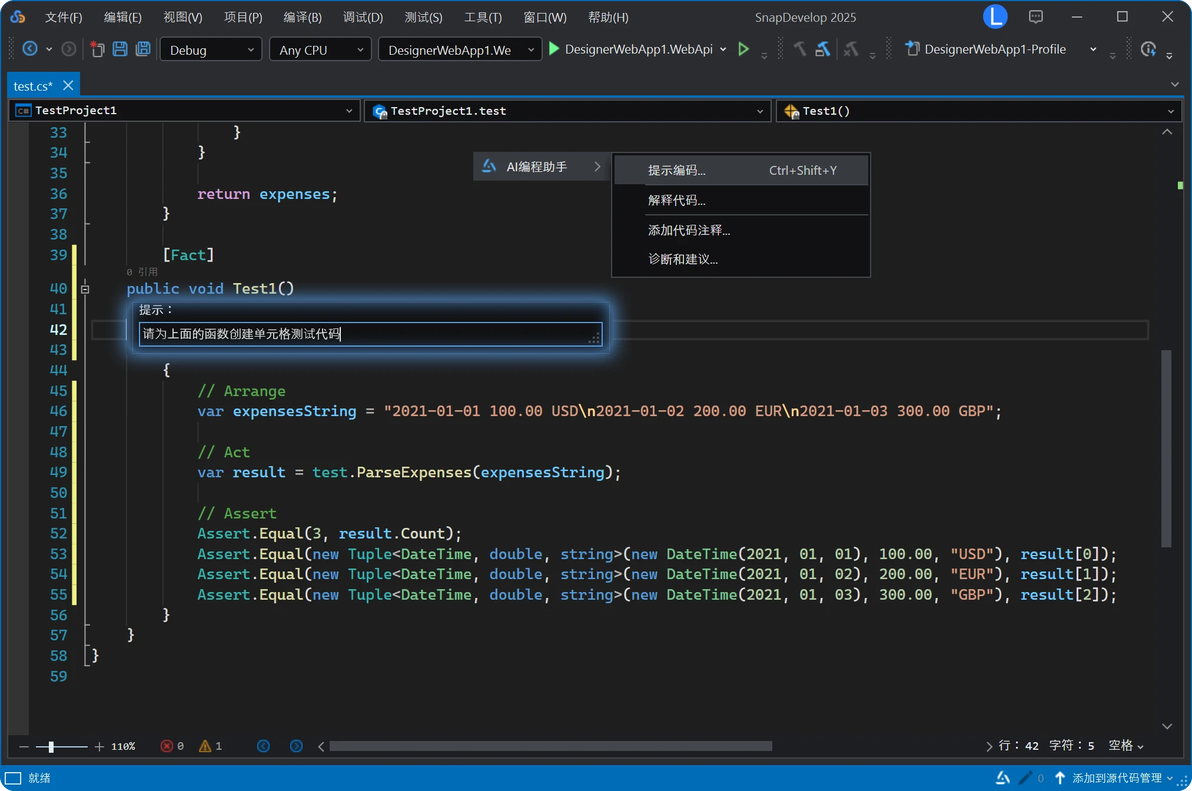This screenshot has width=1192, height=791.
Task: Click the error count icon in editor footer
Action: [x=166, y=746]
